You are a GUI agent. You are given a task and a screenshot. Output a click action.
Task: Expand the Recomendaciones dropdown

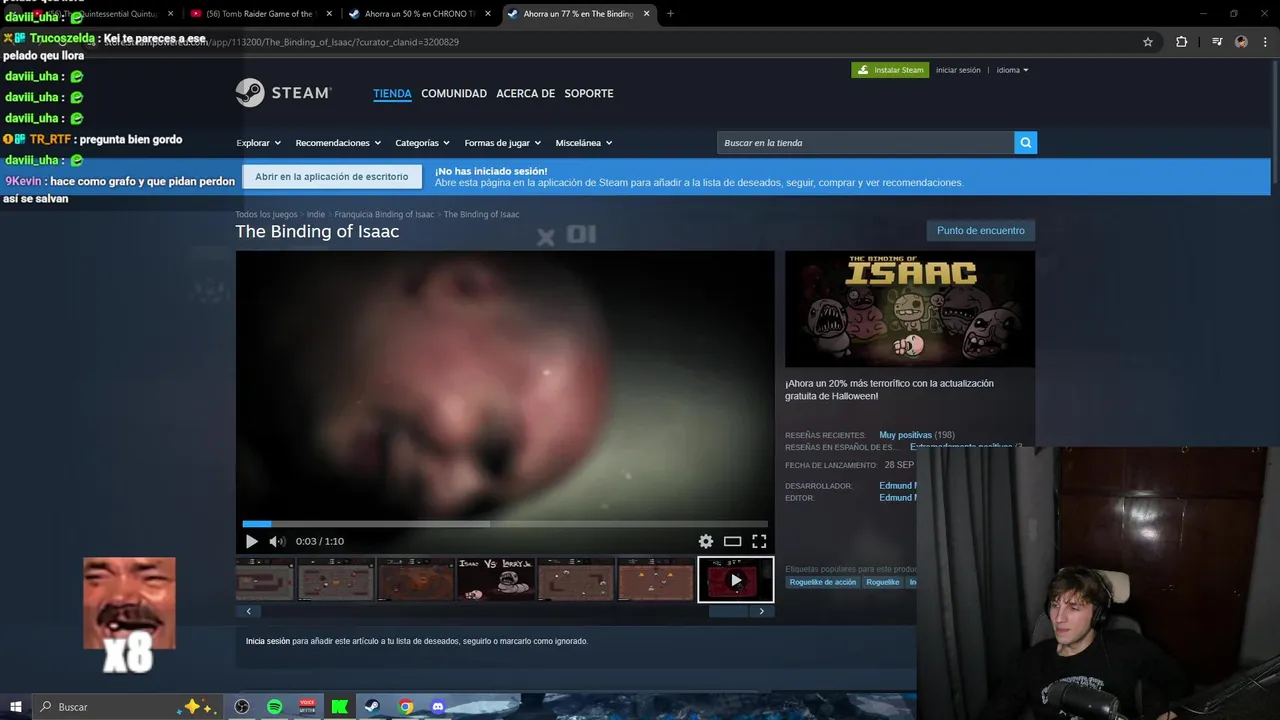(338, 143)
